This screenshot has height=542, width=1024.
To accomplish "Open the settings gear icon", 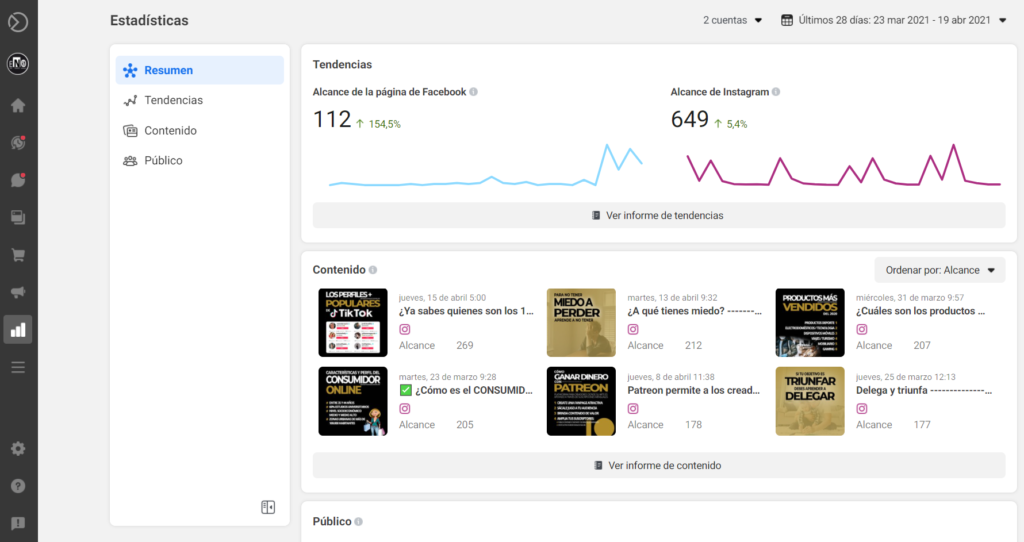I will tap(18, 449).
